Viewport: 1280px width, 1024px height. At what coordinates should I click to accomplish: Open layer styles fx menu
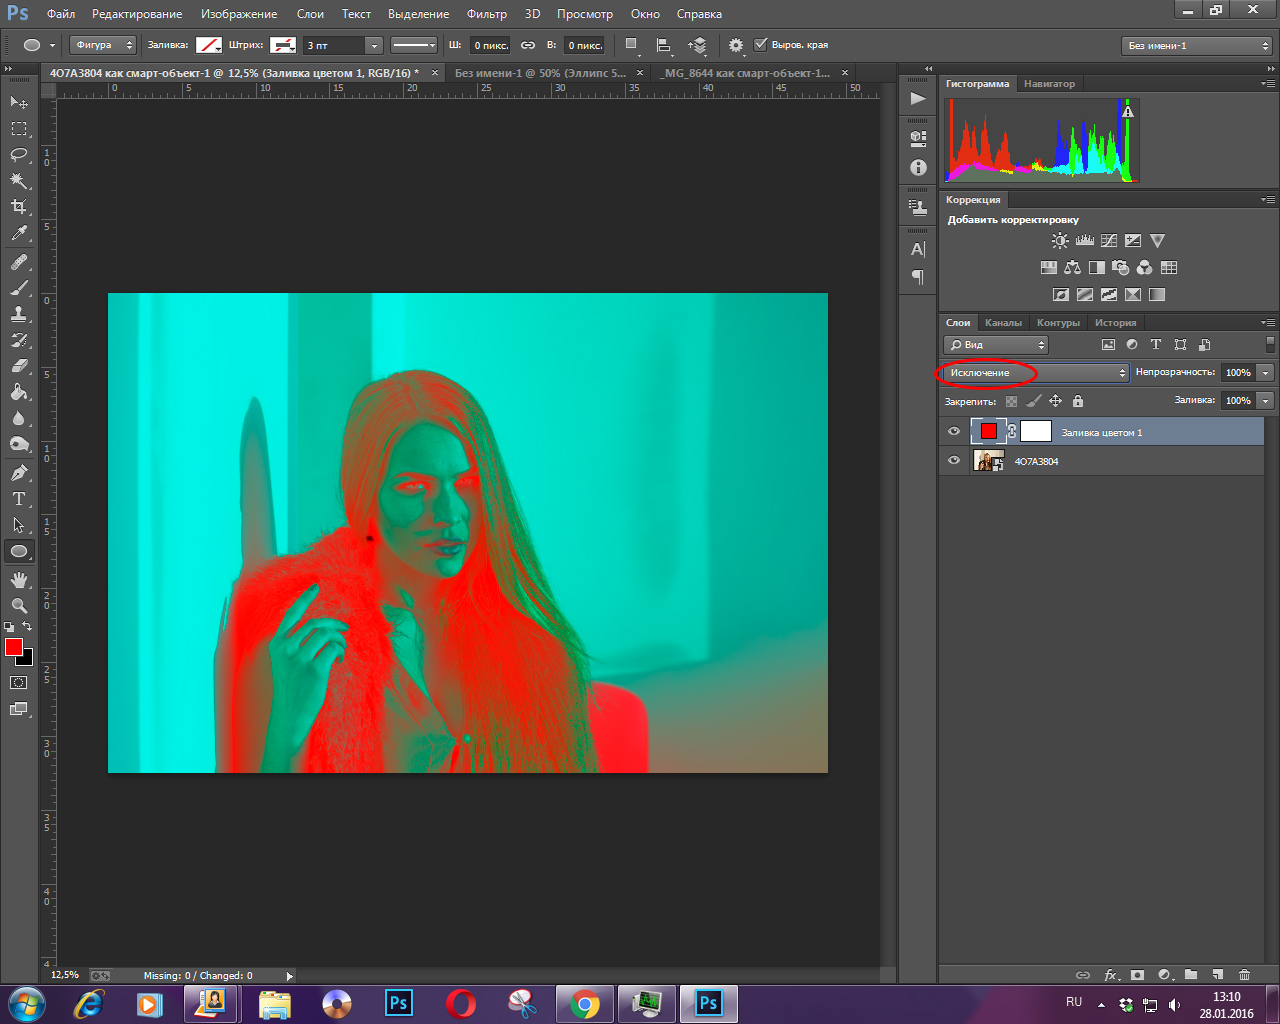click(1110, 975)
